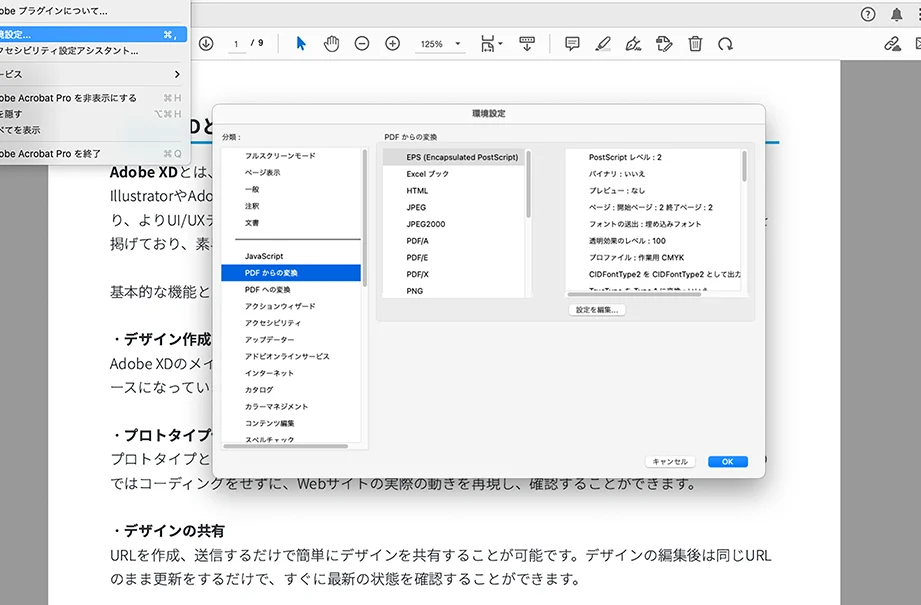This screenshot has height=605, width=921.
Task: Select PDF/E conversion format
Action: (454, 257)
